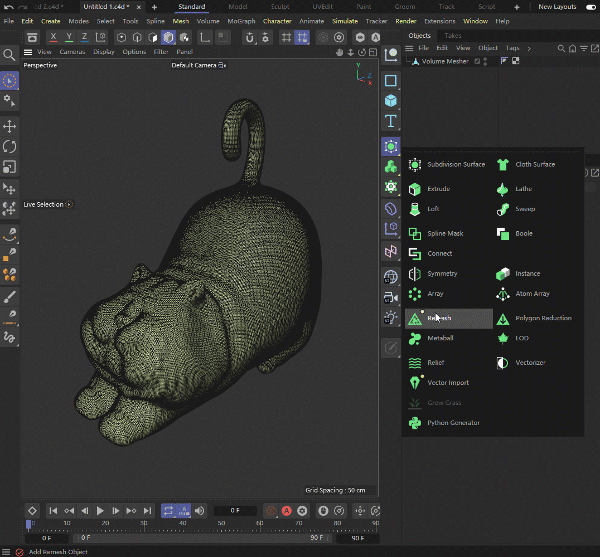Add an Atom Array object
This screenshot has width=600, height=557.
coord(532,295)
